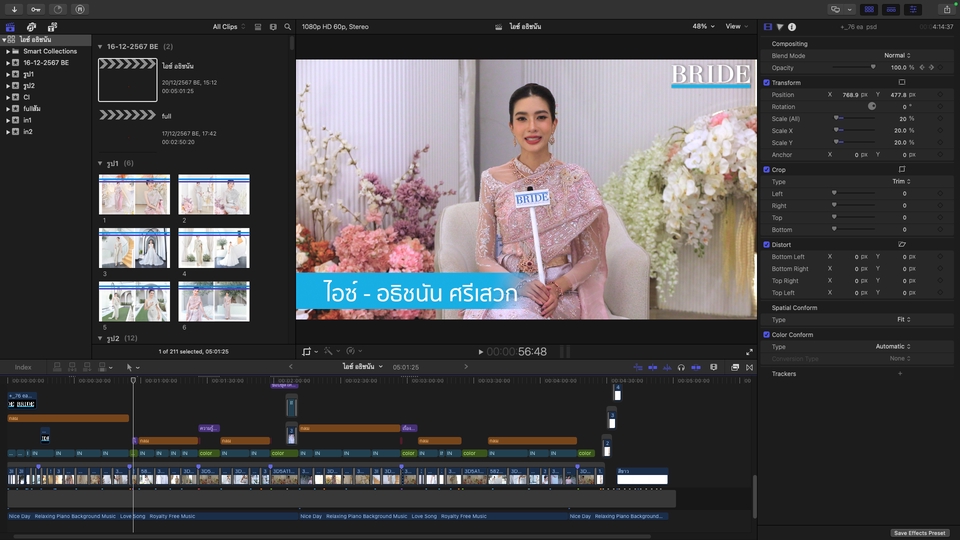The image size is (960, 540).
Task: Uncheck the Distort checkbox
Action: [767, 244]
